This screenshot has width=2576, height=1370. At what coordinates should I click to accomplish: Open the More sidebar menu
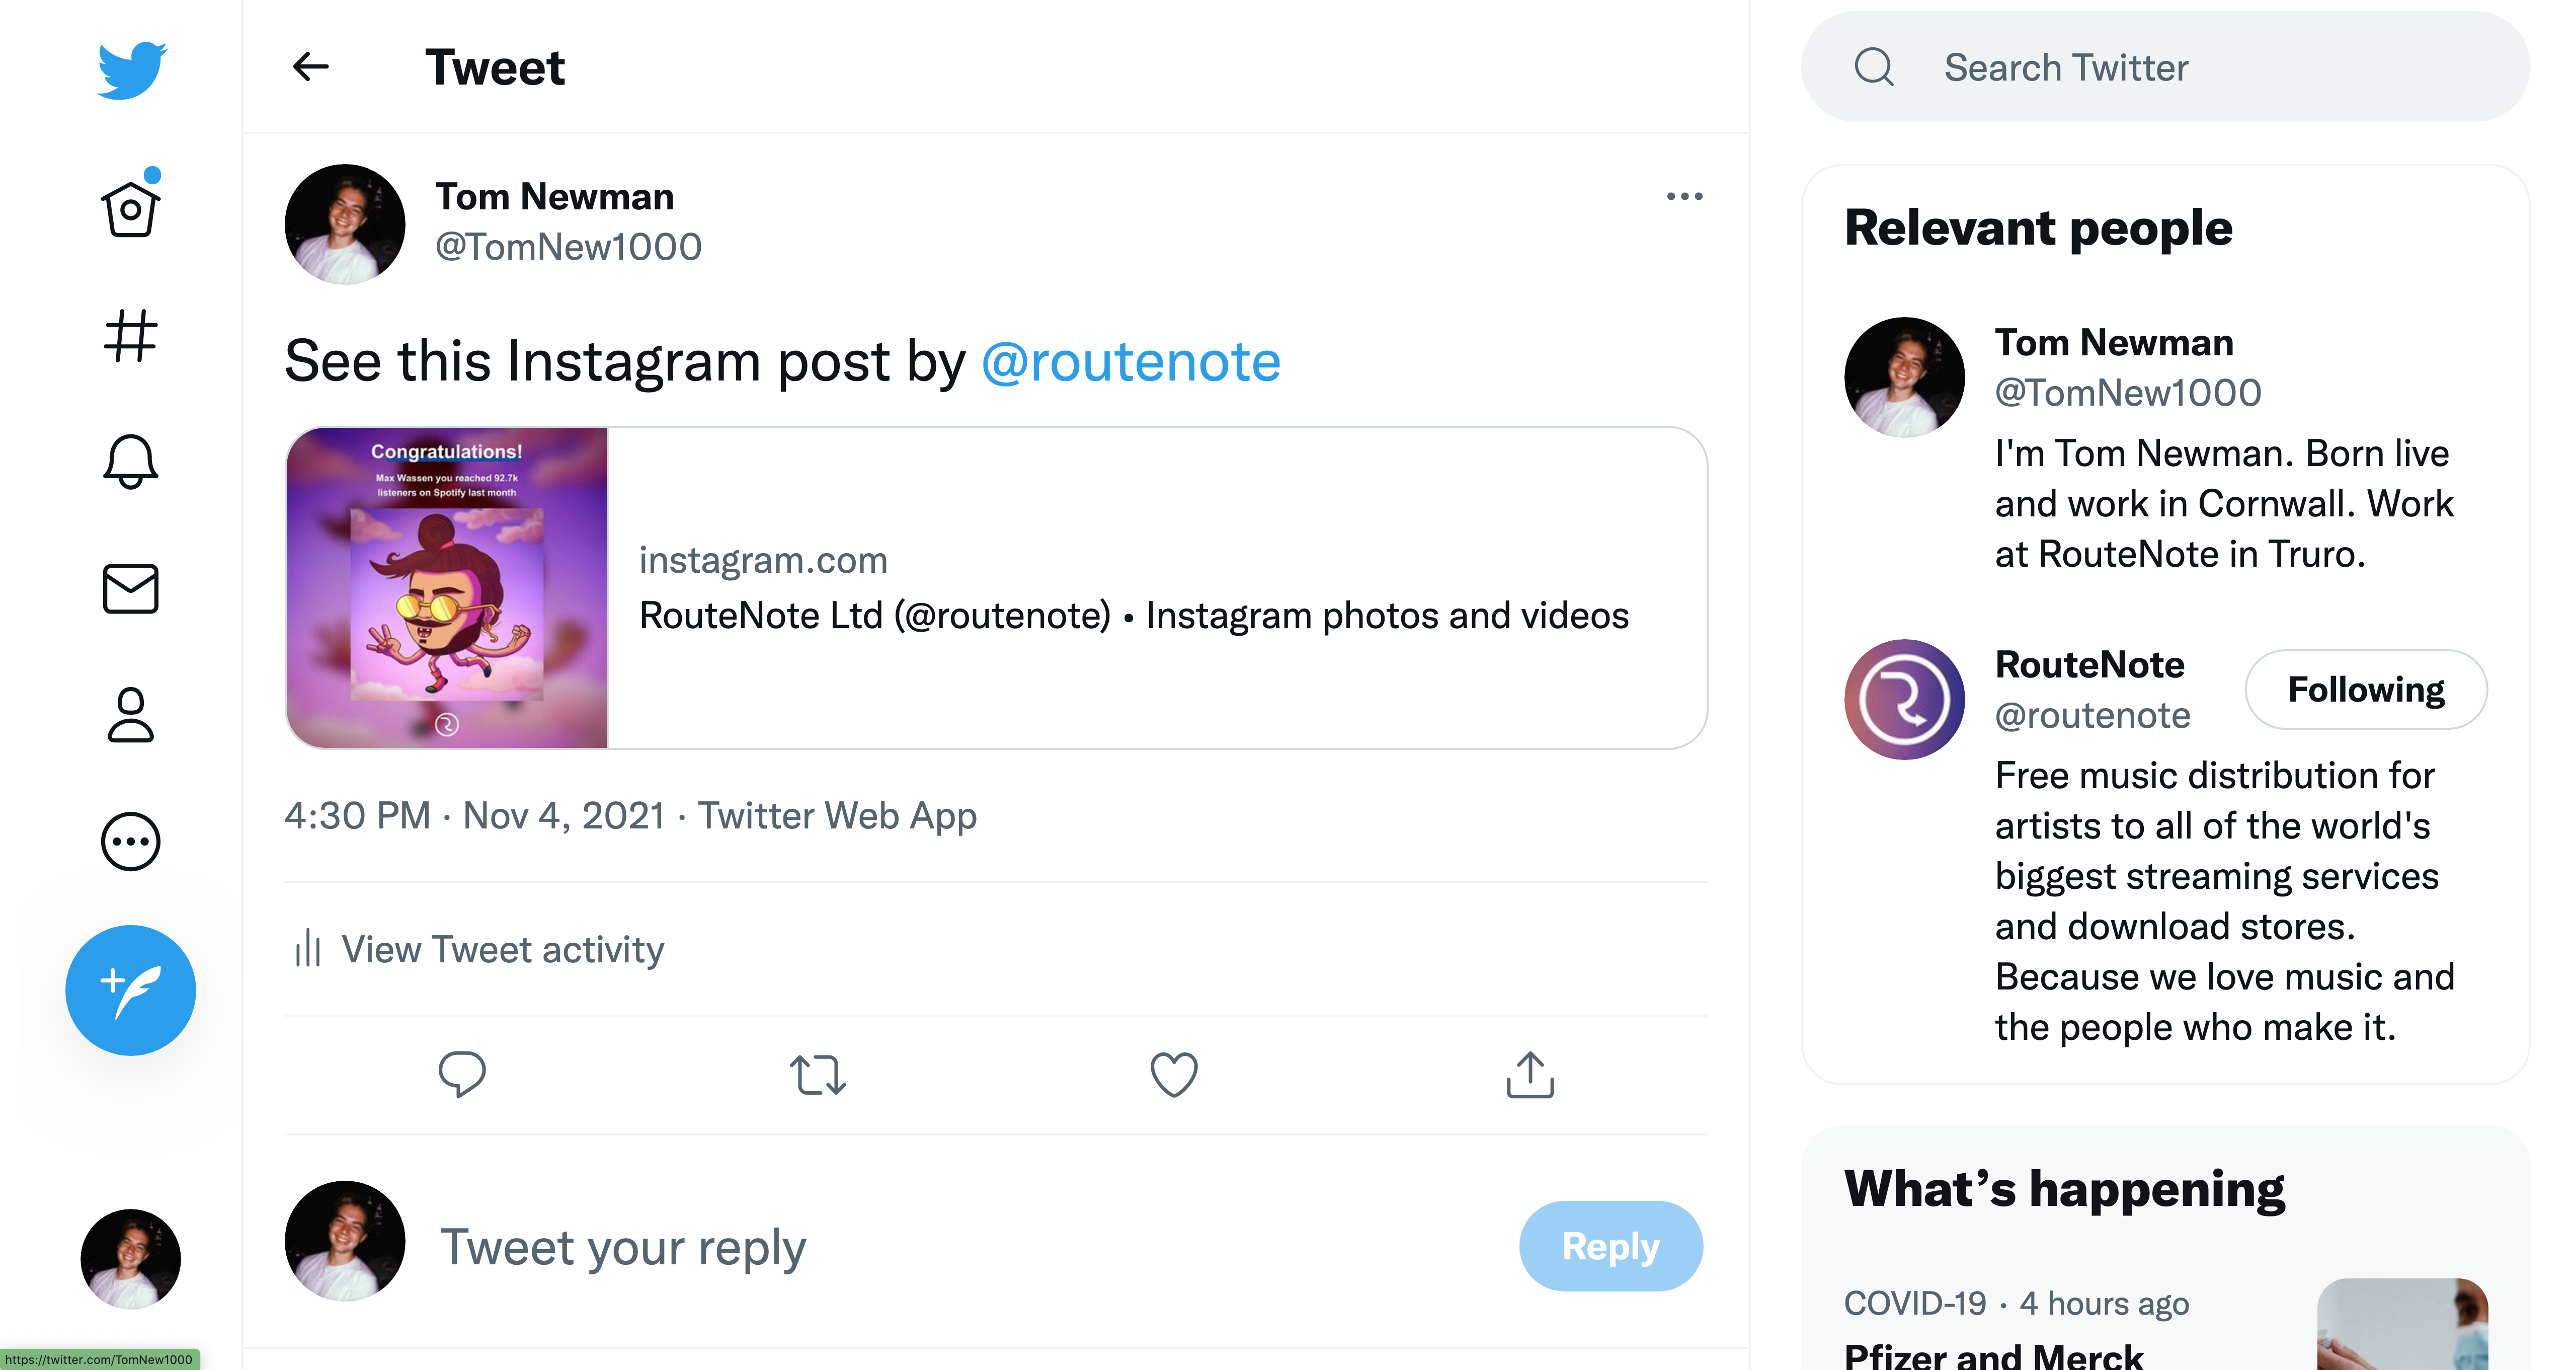point(130,841)
